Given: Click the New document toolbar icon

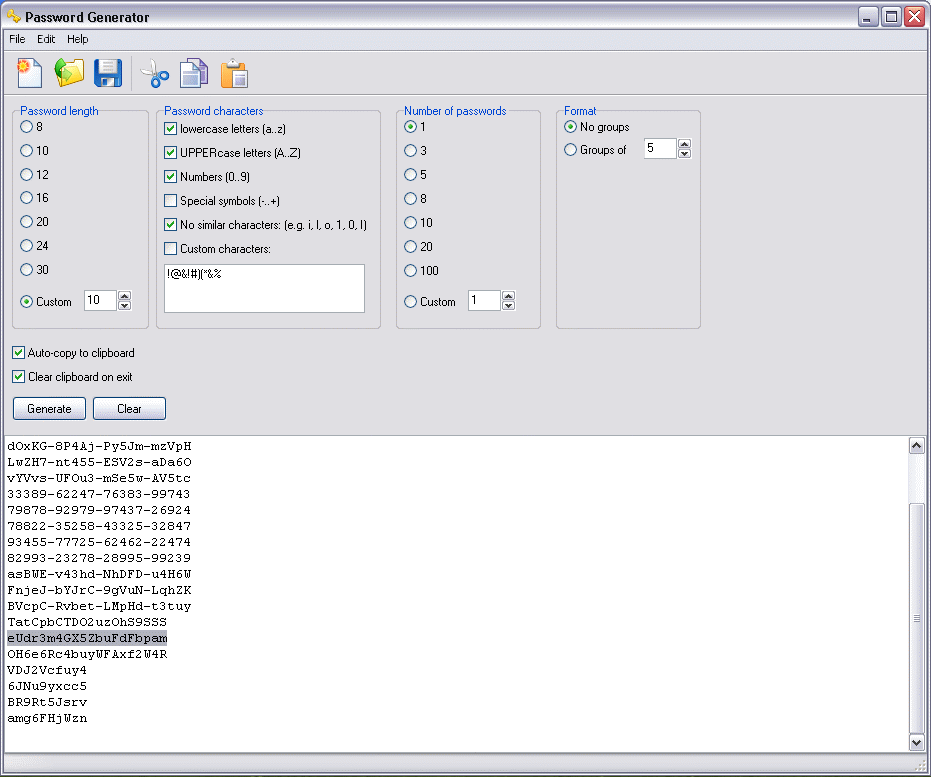Looking at the screenshot, I should point(30,74).
